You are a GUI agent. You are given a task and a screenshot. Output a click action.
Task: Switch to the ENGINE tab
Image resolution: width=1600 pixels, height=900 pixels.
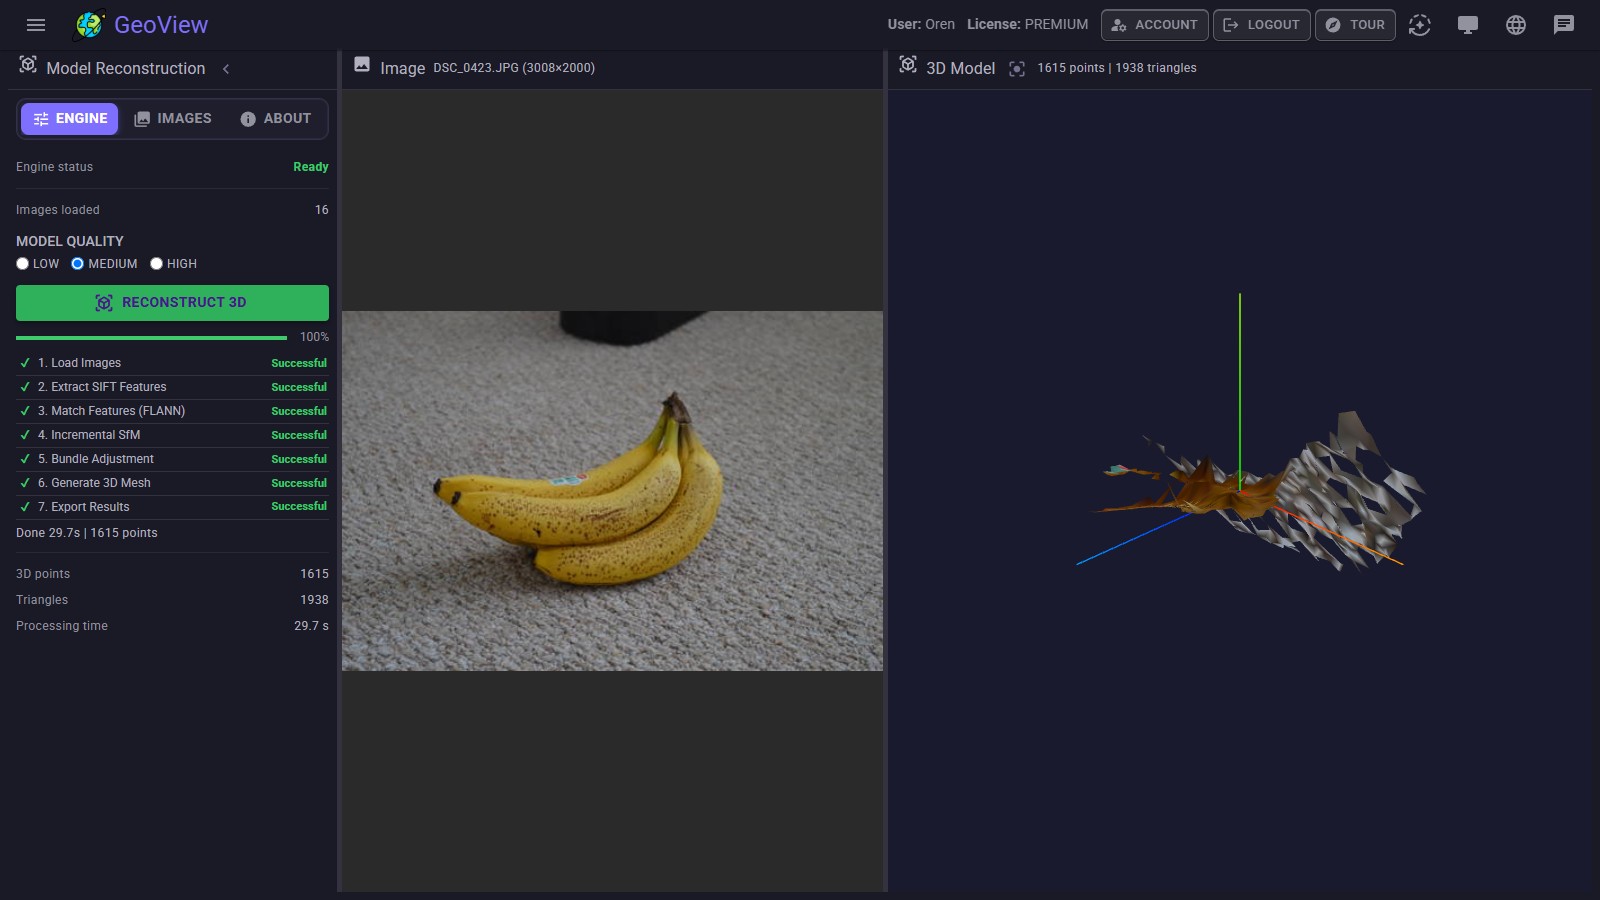[70, 119]
